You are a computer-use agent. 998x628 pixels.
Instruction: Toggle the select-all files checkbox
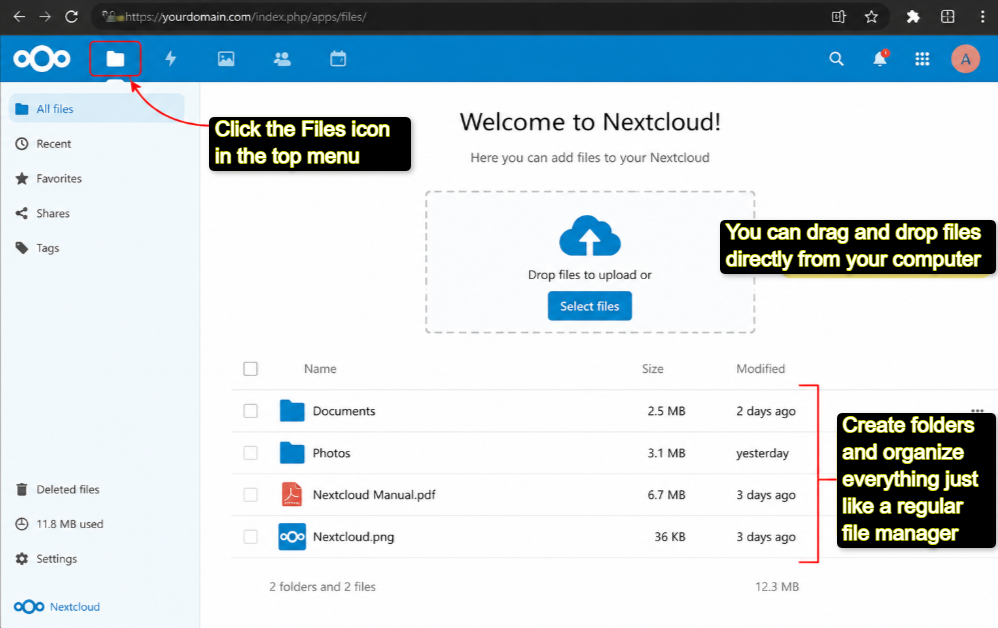coord(251,369)
